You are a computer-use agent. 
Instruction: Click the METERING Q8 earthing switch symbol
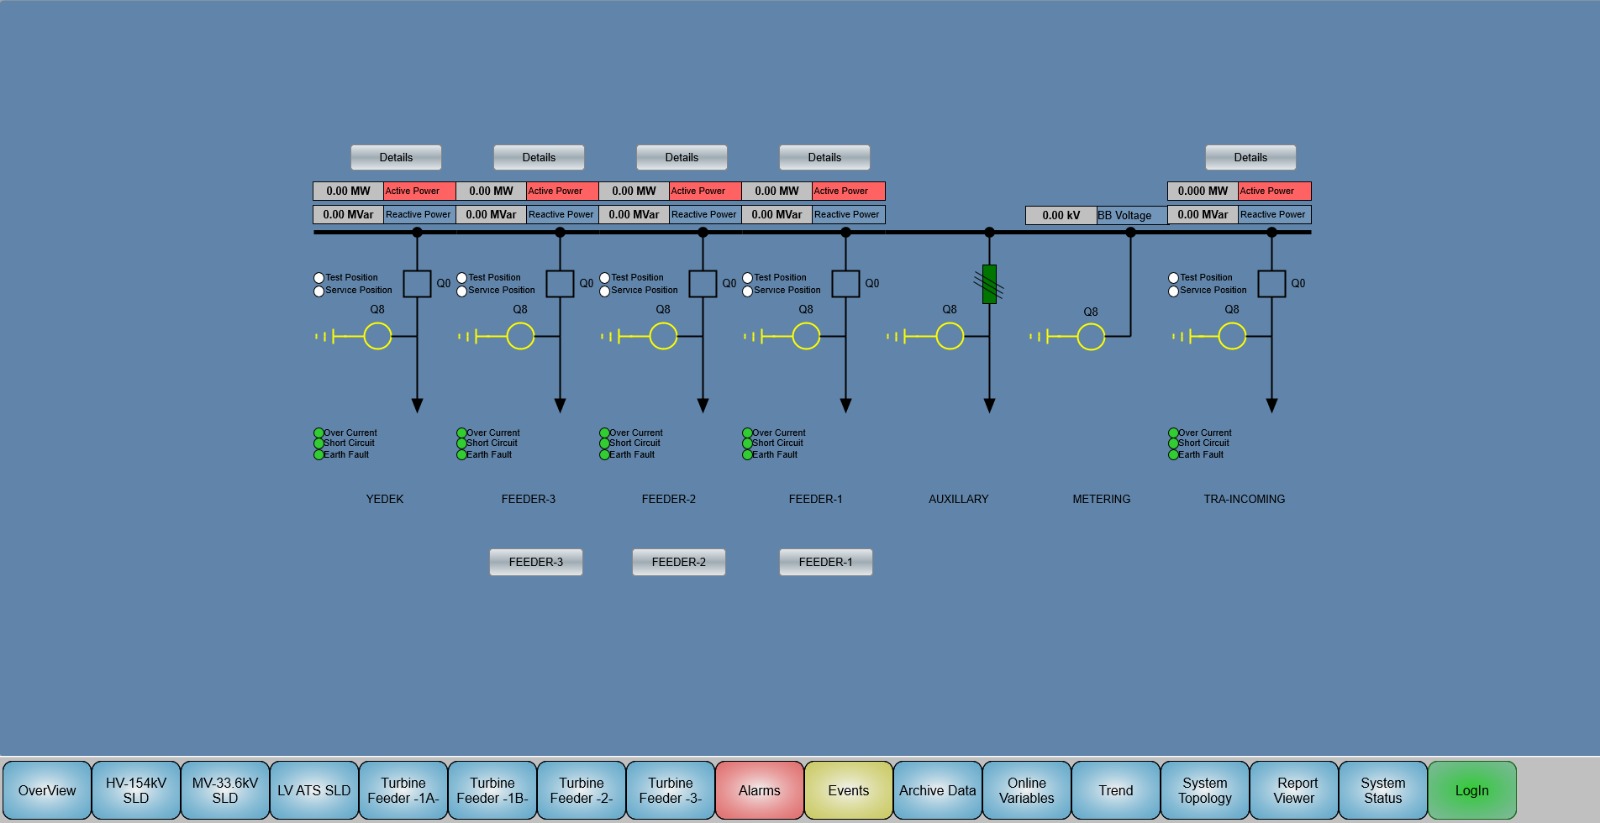click(1090, 337)
